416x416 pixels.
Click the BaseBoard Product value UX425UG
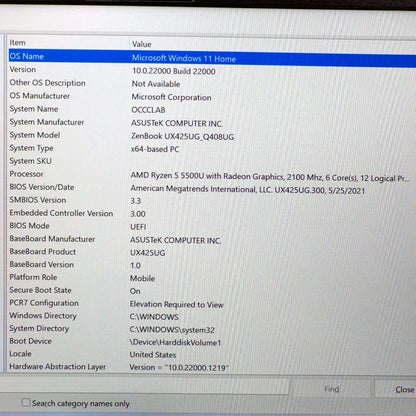(x=147, y=253)
